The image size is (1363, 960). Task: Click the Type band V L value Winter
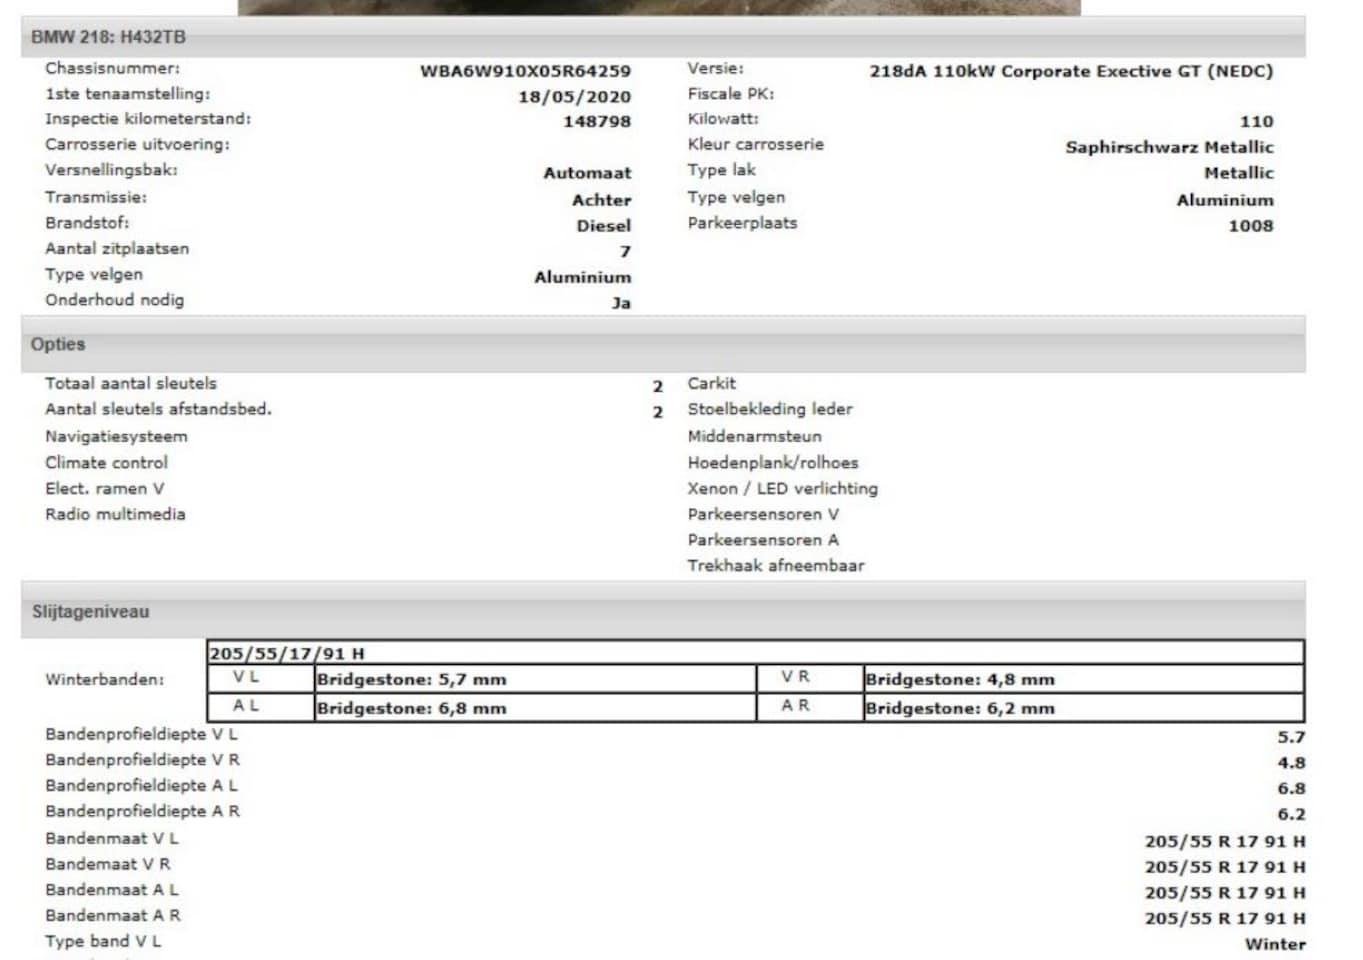1275,944
